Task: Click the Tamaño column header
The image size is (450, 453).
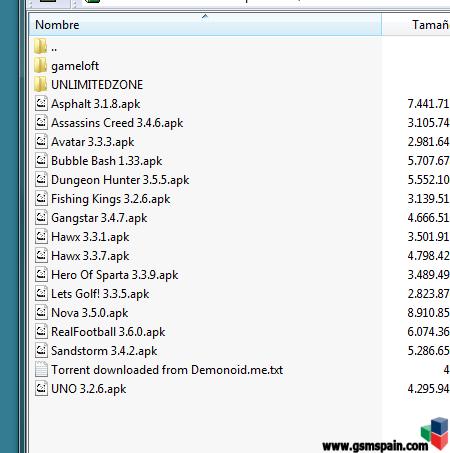Action: [x=416, y=24]
